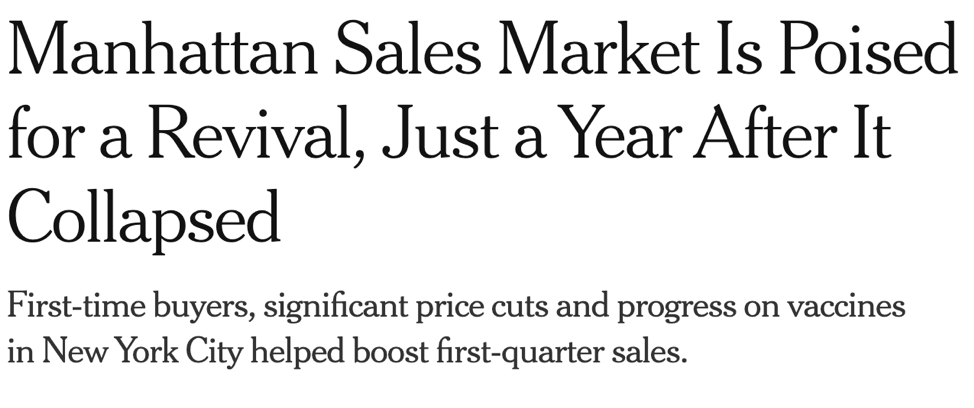Click the word "Sales" in the headline
Viewport: 974px width, 408px height.
click(408, 48)
